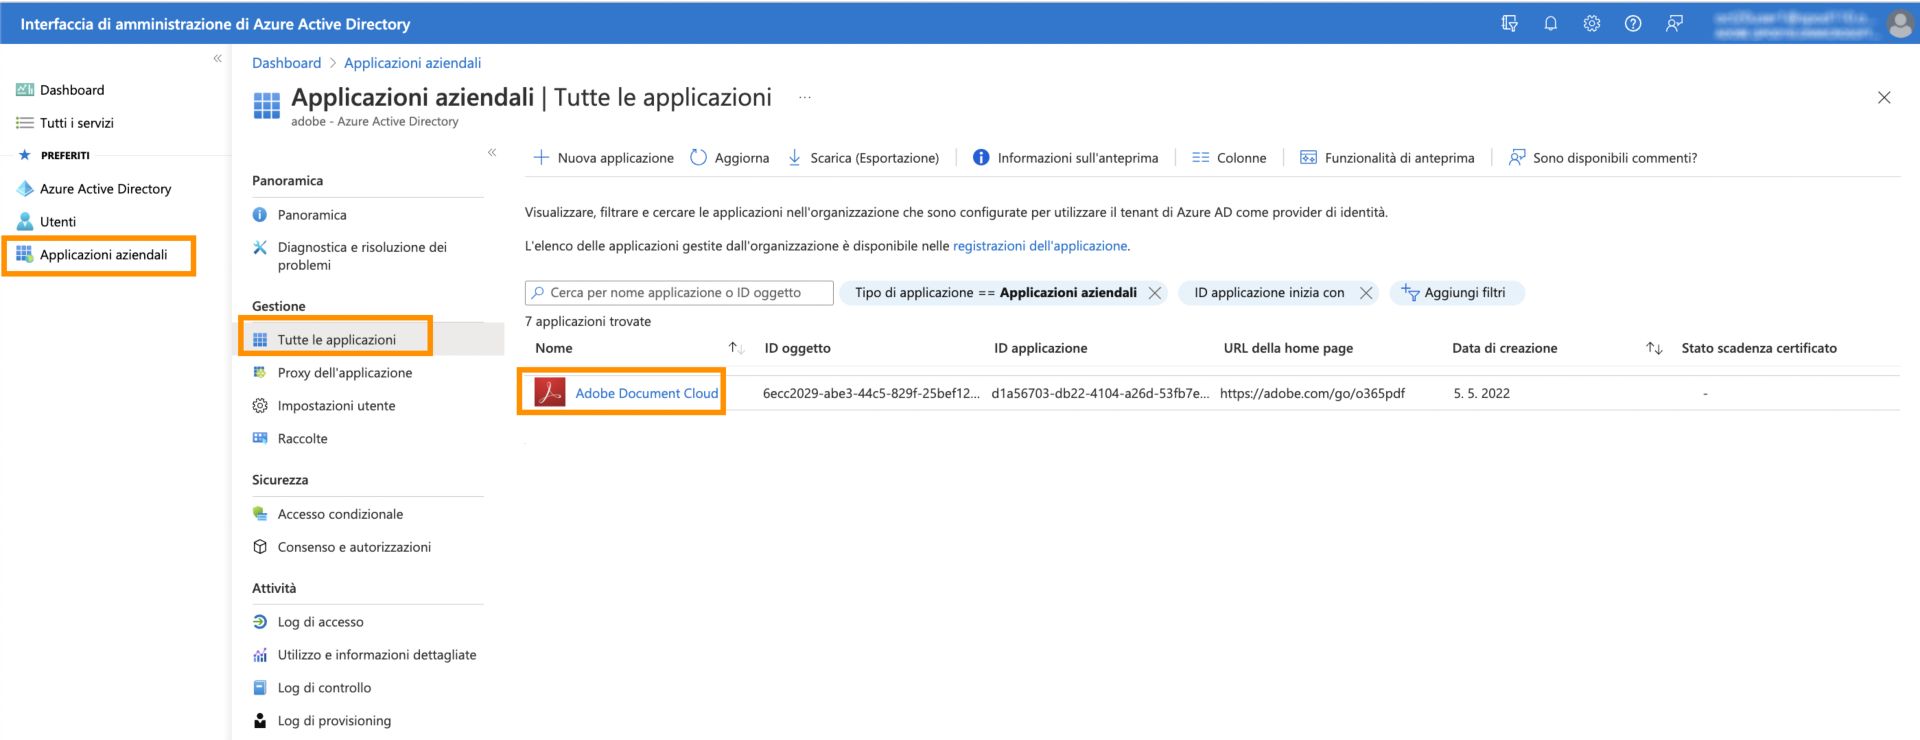Image resolution: width=1920 pixels, height=740 pixels.
Task: Click the 7 applicazioni trovate text
Action: coord(588,322)
